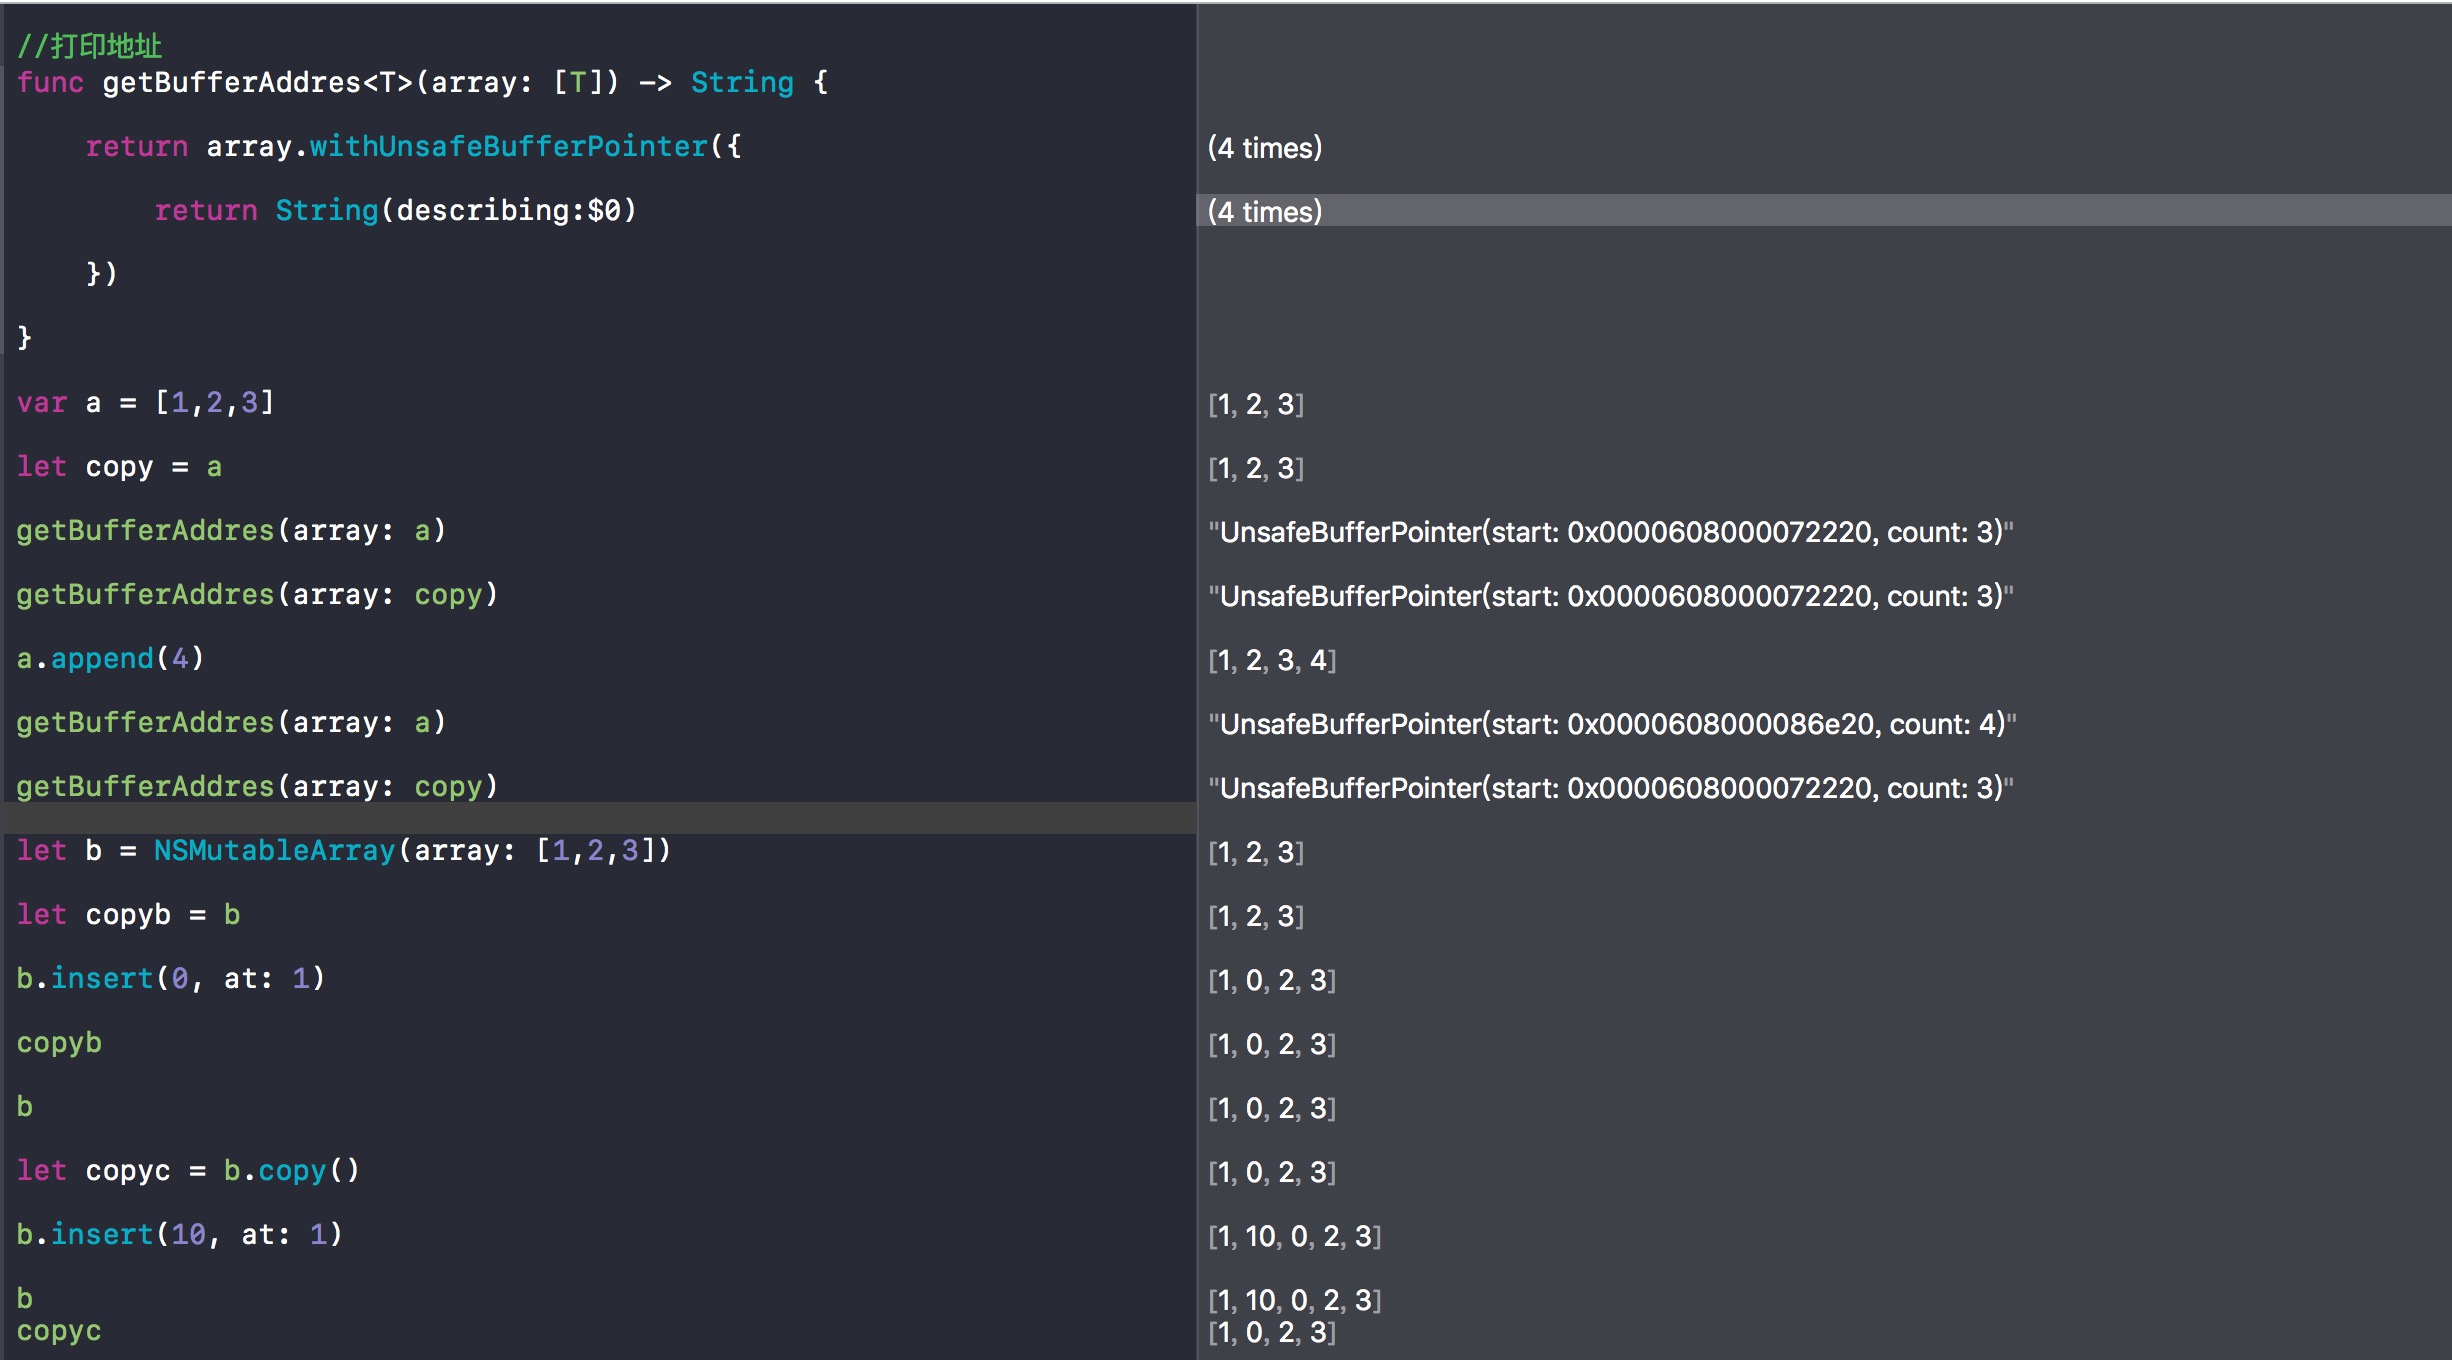The height and width of the screenshot is (1360, 2452).
Task: Click the last 'copyc' line in the editor
Action: coord(59,1331)
